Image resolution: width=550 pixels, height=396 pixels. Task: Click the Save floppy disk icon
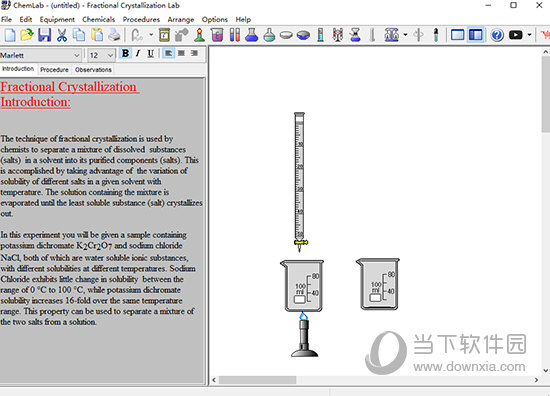tap(45, 35)
